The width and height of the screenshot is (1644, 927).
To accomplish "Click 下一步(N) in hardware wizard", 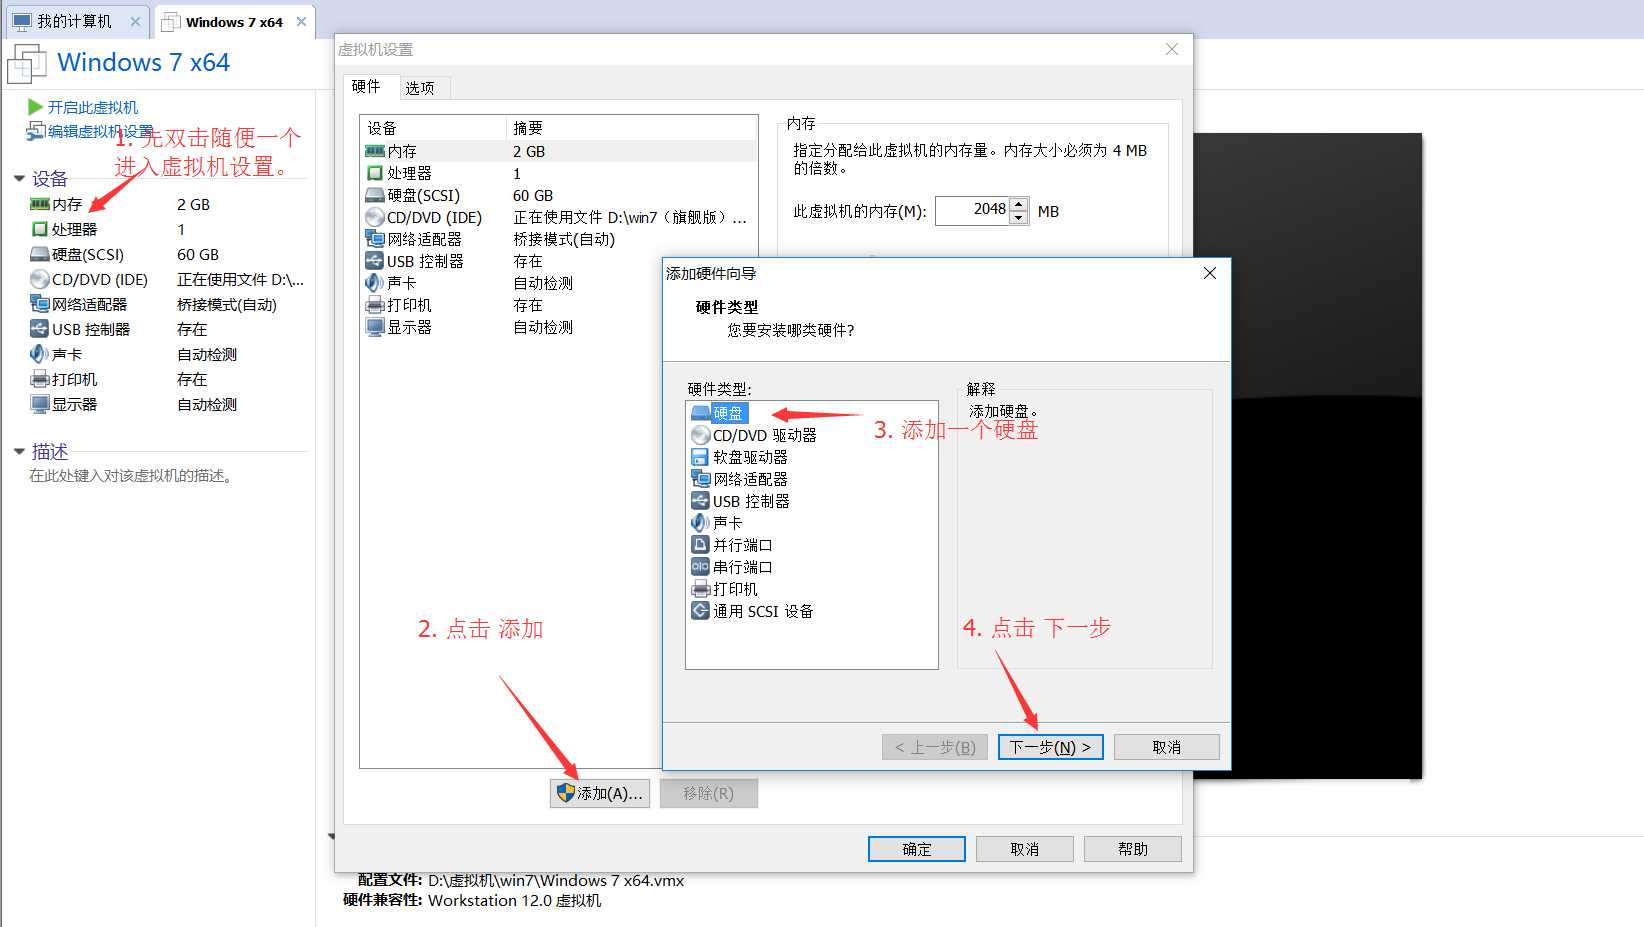I will pos(1051,747).
